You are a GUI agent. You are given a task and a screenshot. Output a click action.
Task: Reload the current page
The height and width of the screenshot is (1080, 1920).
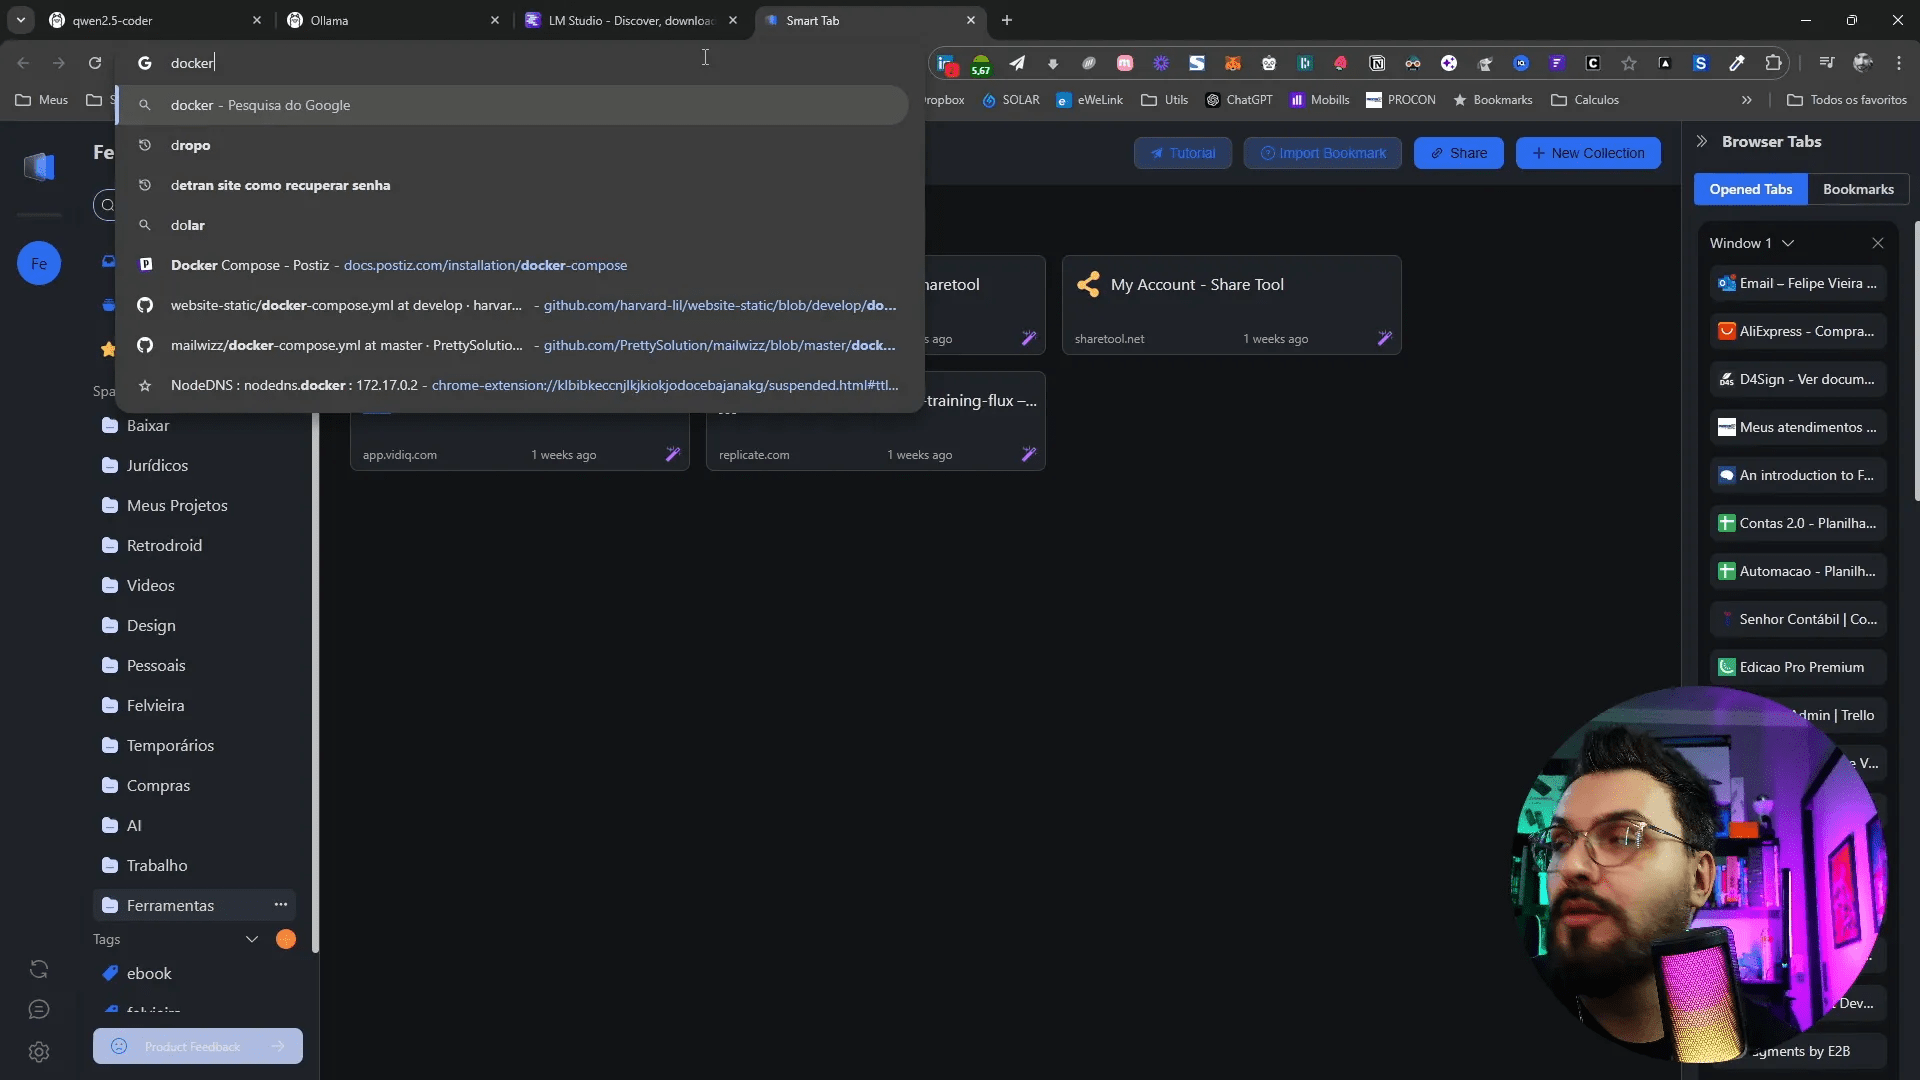point(95,63)
